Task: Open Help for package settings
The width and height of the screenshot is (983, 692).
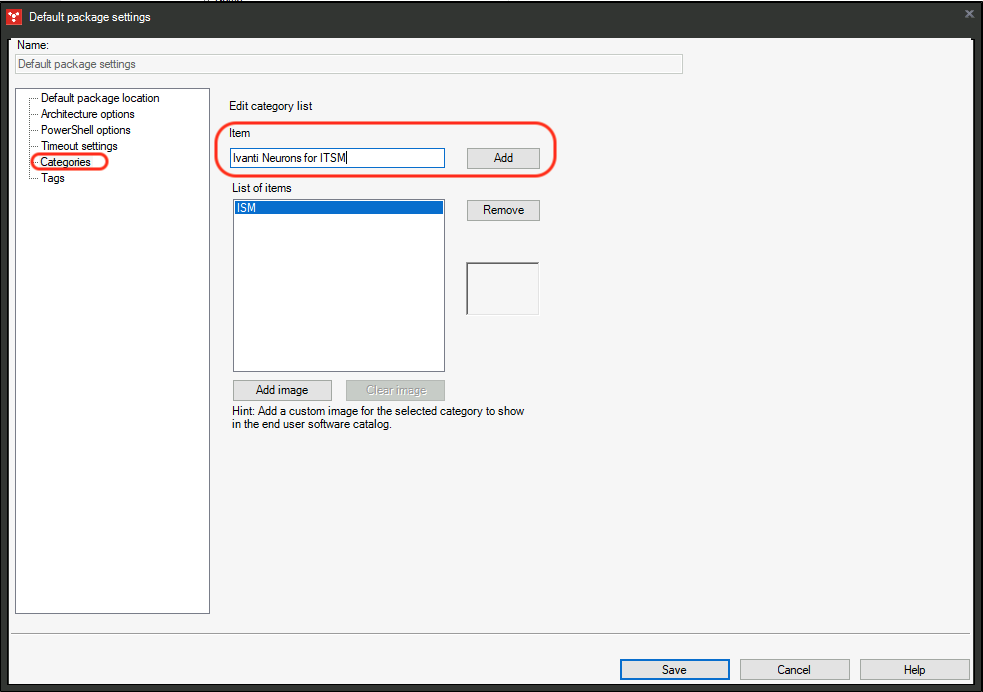Action: click(915, 669)
